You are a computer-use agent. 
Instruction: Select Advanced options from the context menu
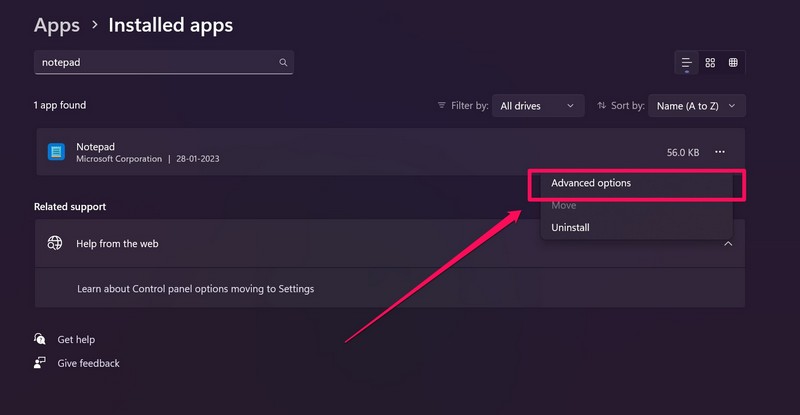(x=591, y=183)
